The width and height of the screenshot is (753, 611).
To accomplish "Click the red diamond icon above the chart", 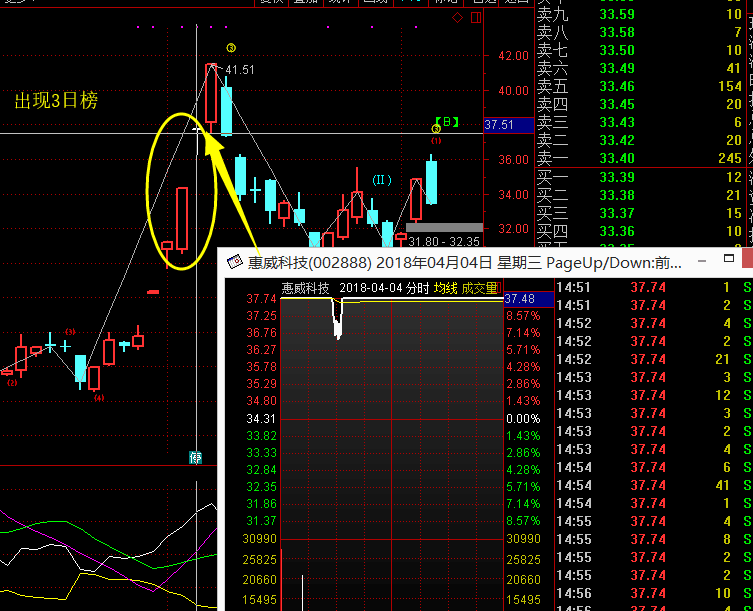I will [457, 18].
